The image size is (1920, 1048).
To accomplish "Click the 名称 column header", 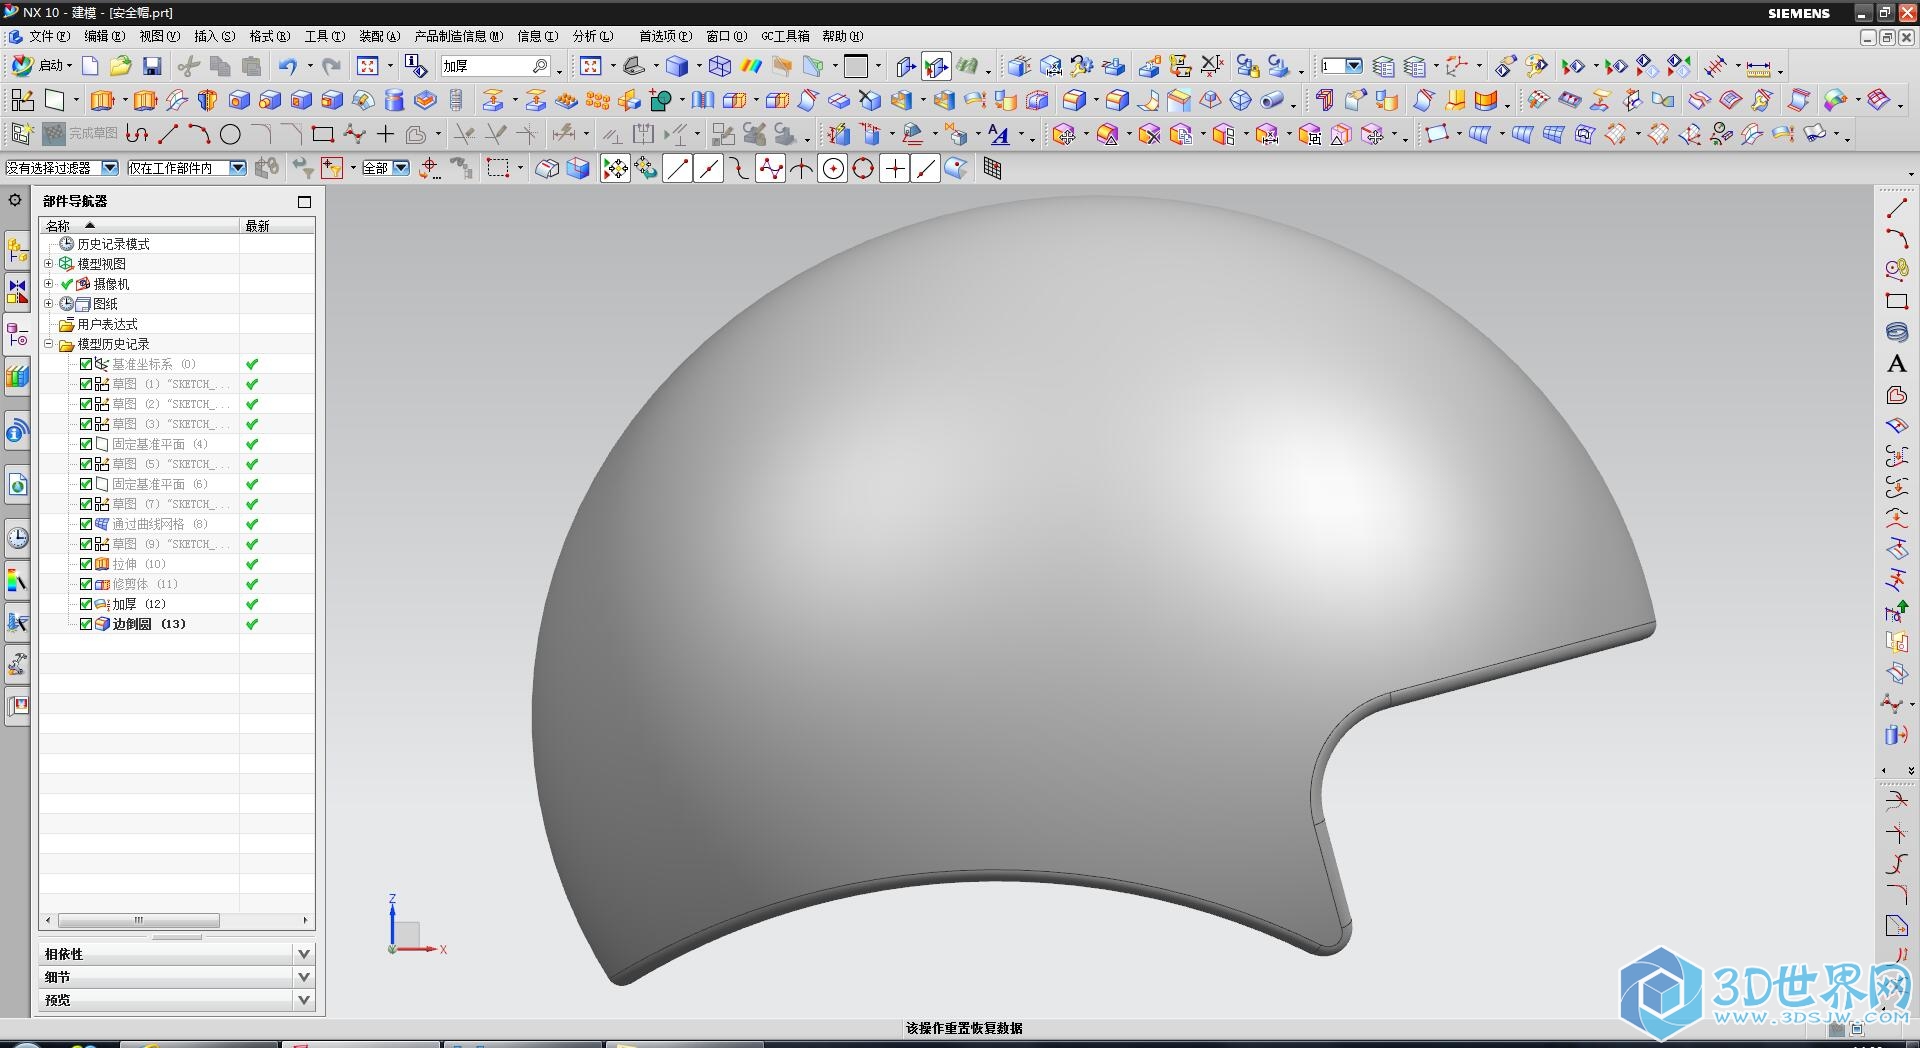I will (x=139, y=226).
